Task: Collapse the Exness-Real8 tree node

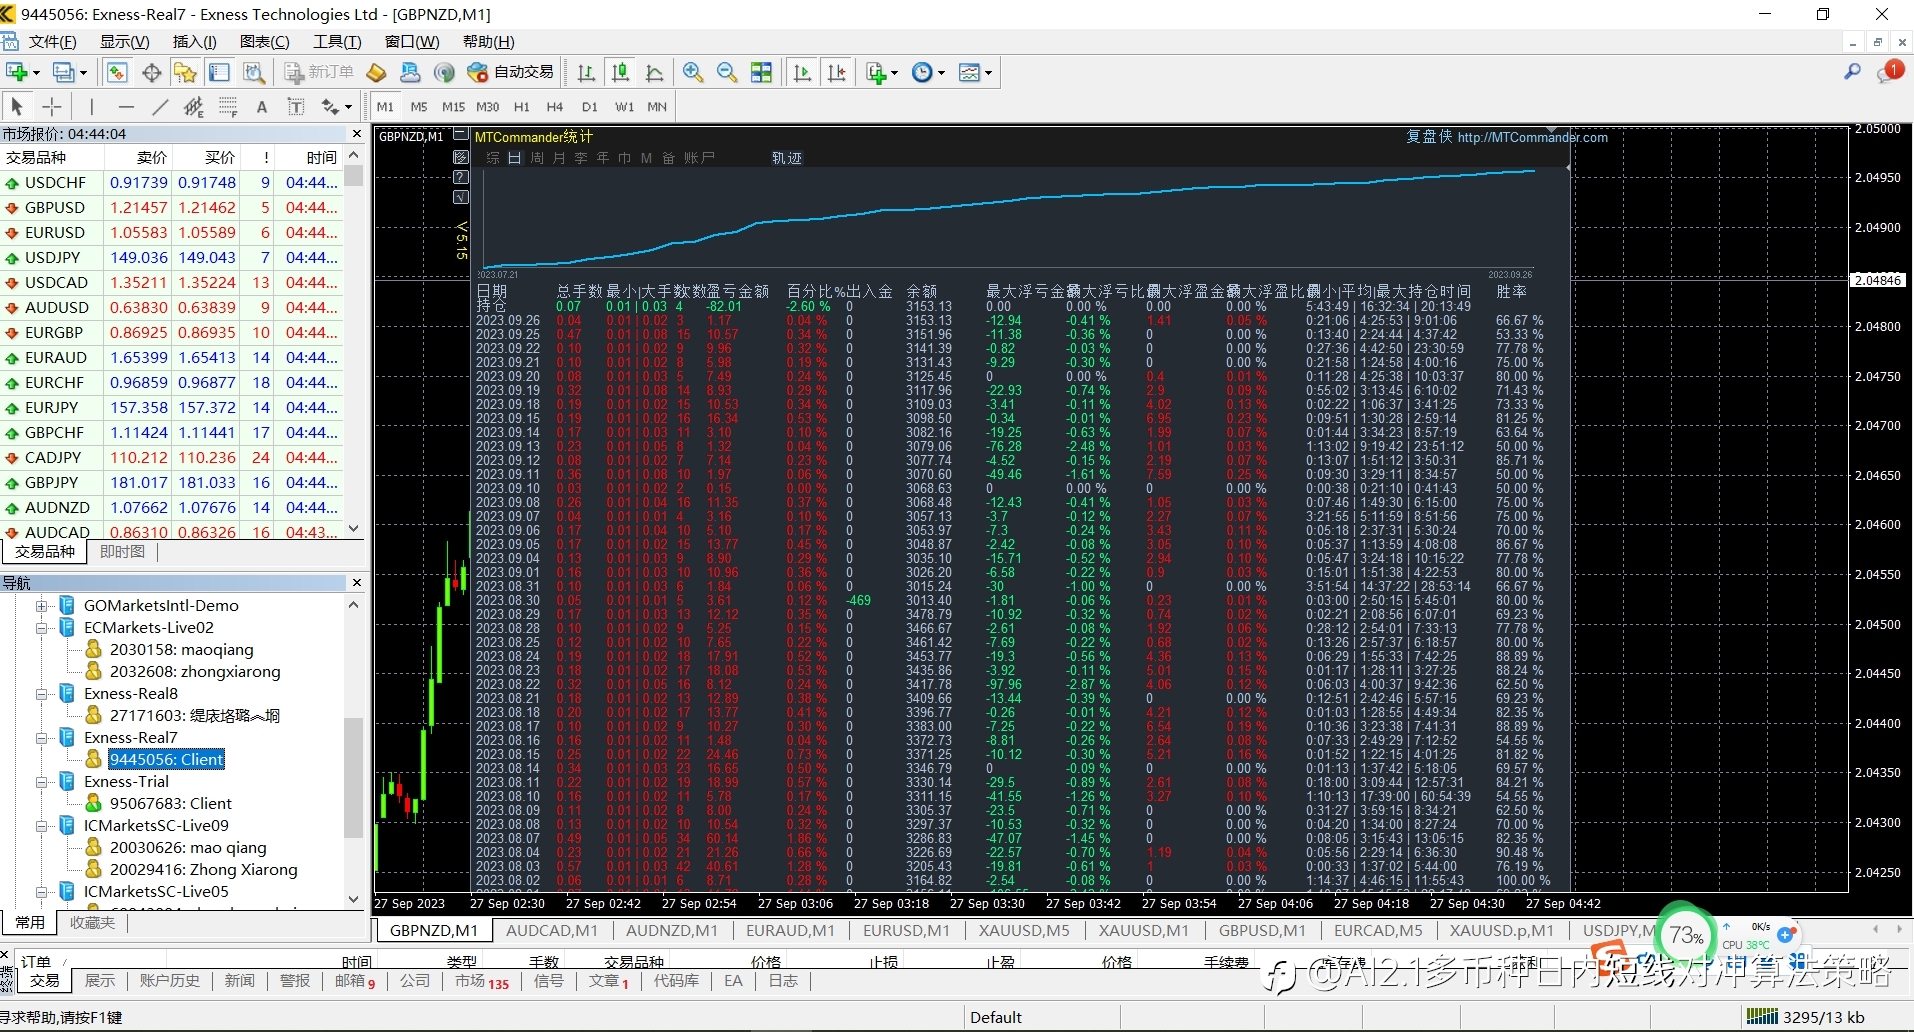Action: pyautogui.click(x=41, y=694)
